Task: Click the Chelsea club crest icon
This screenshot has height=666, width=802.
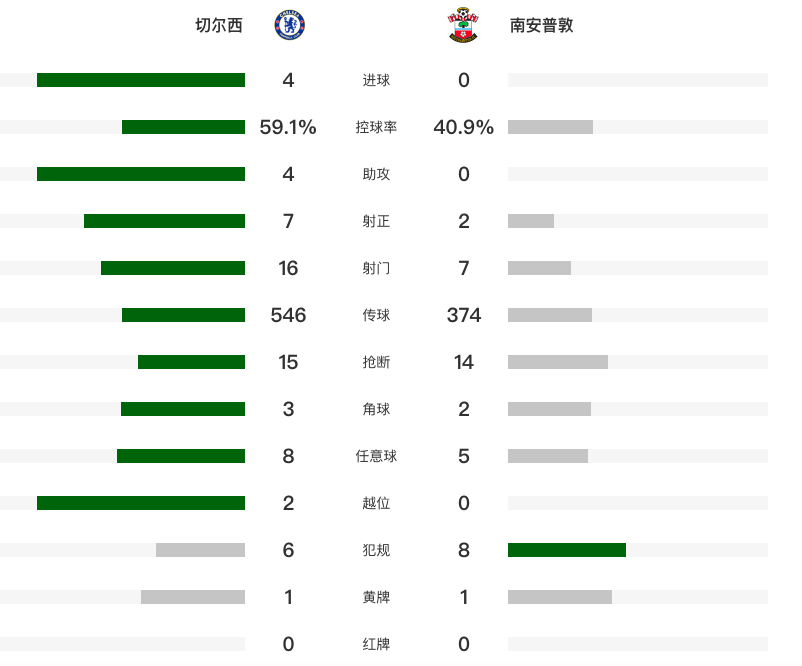Action: click(289, 25)
